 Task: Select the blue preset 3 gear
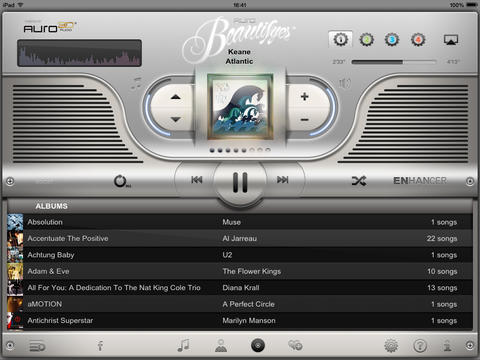(x=392, y=40)
